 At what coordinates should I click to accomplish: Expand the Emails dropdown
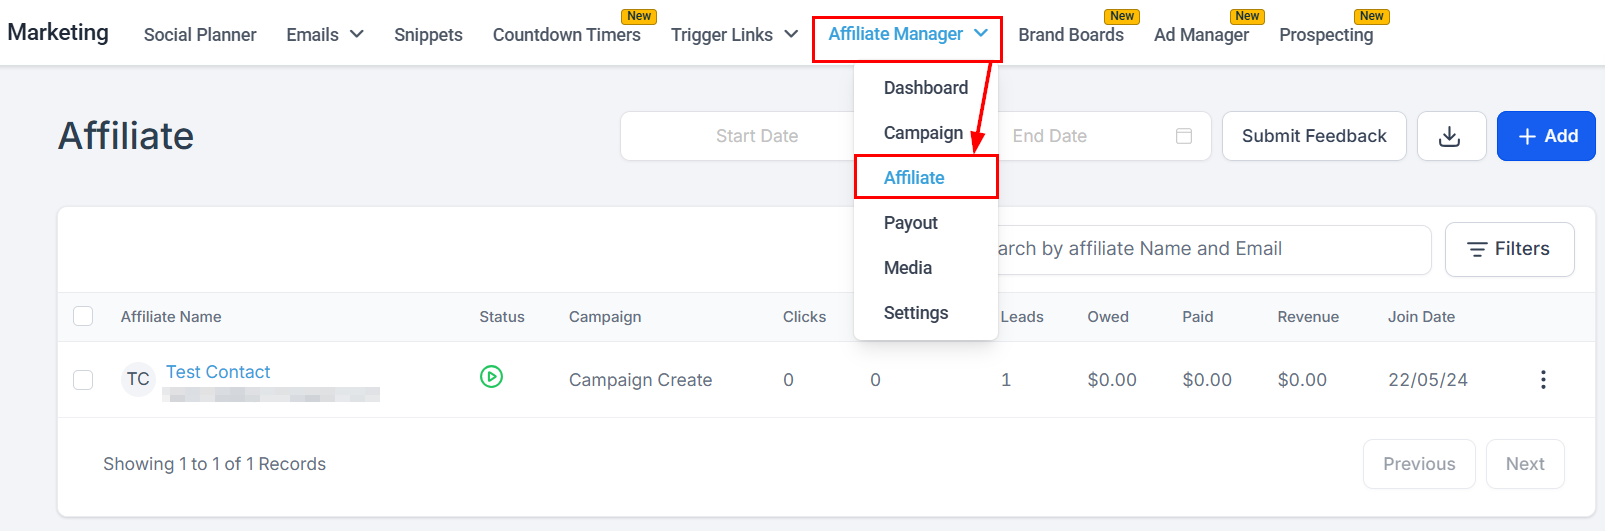325,35
